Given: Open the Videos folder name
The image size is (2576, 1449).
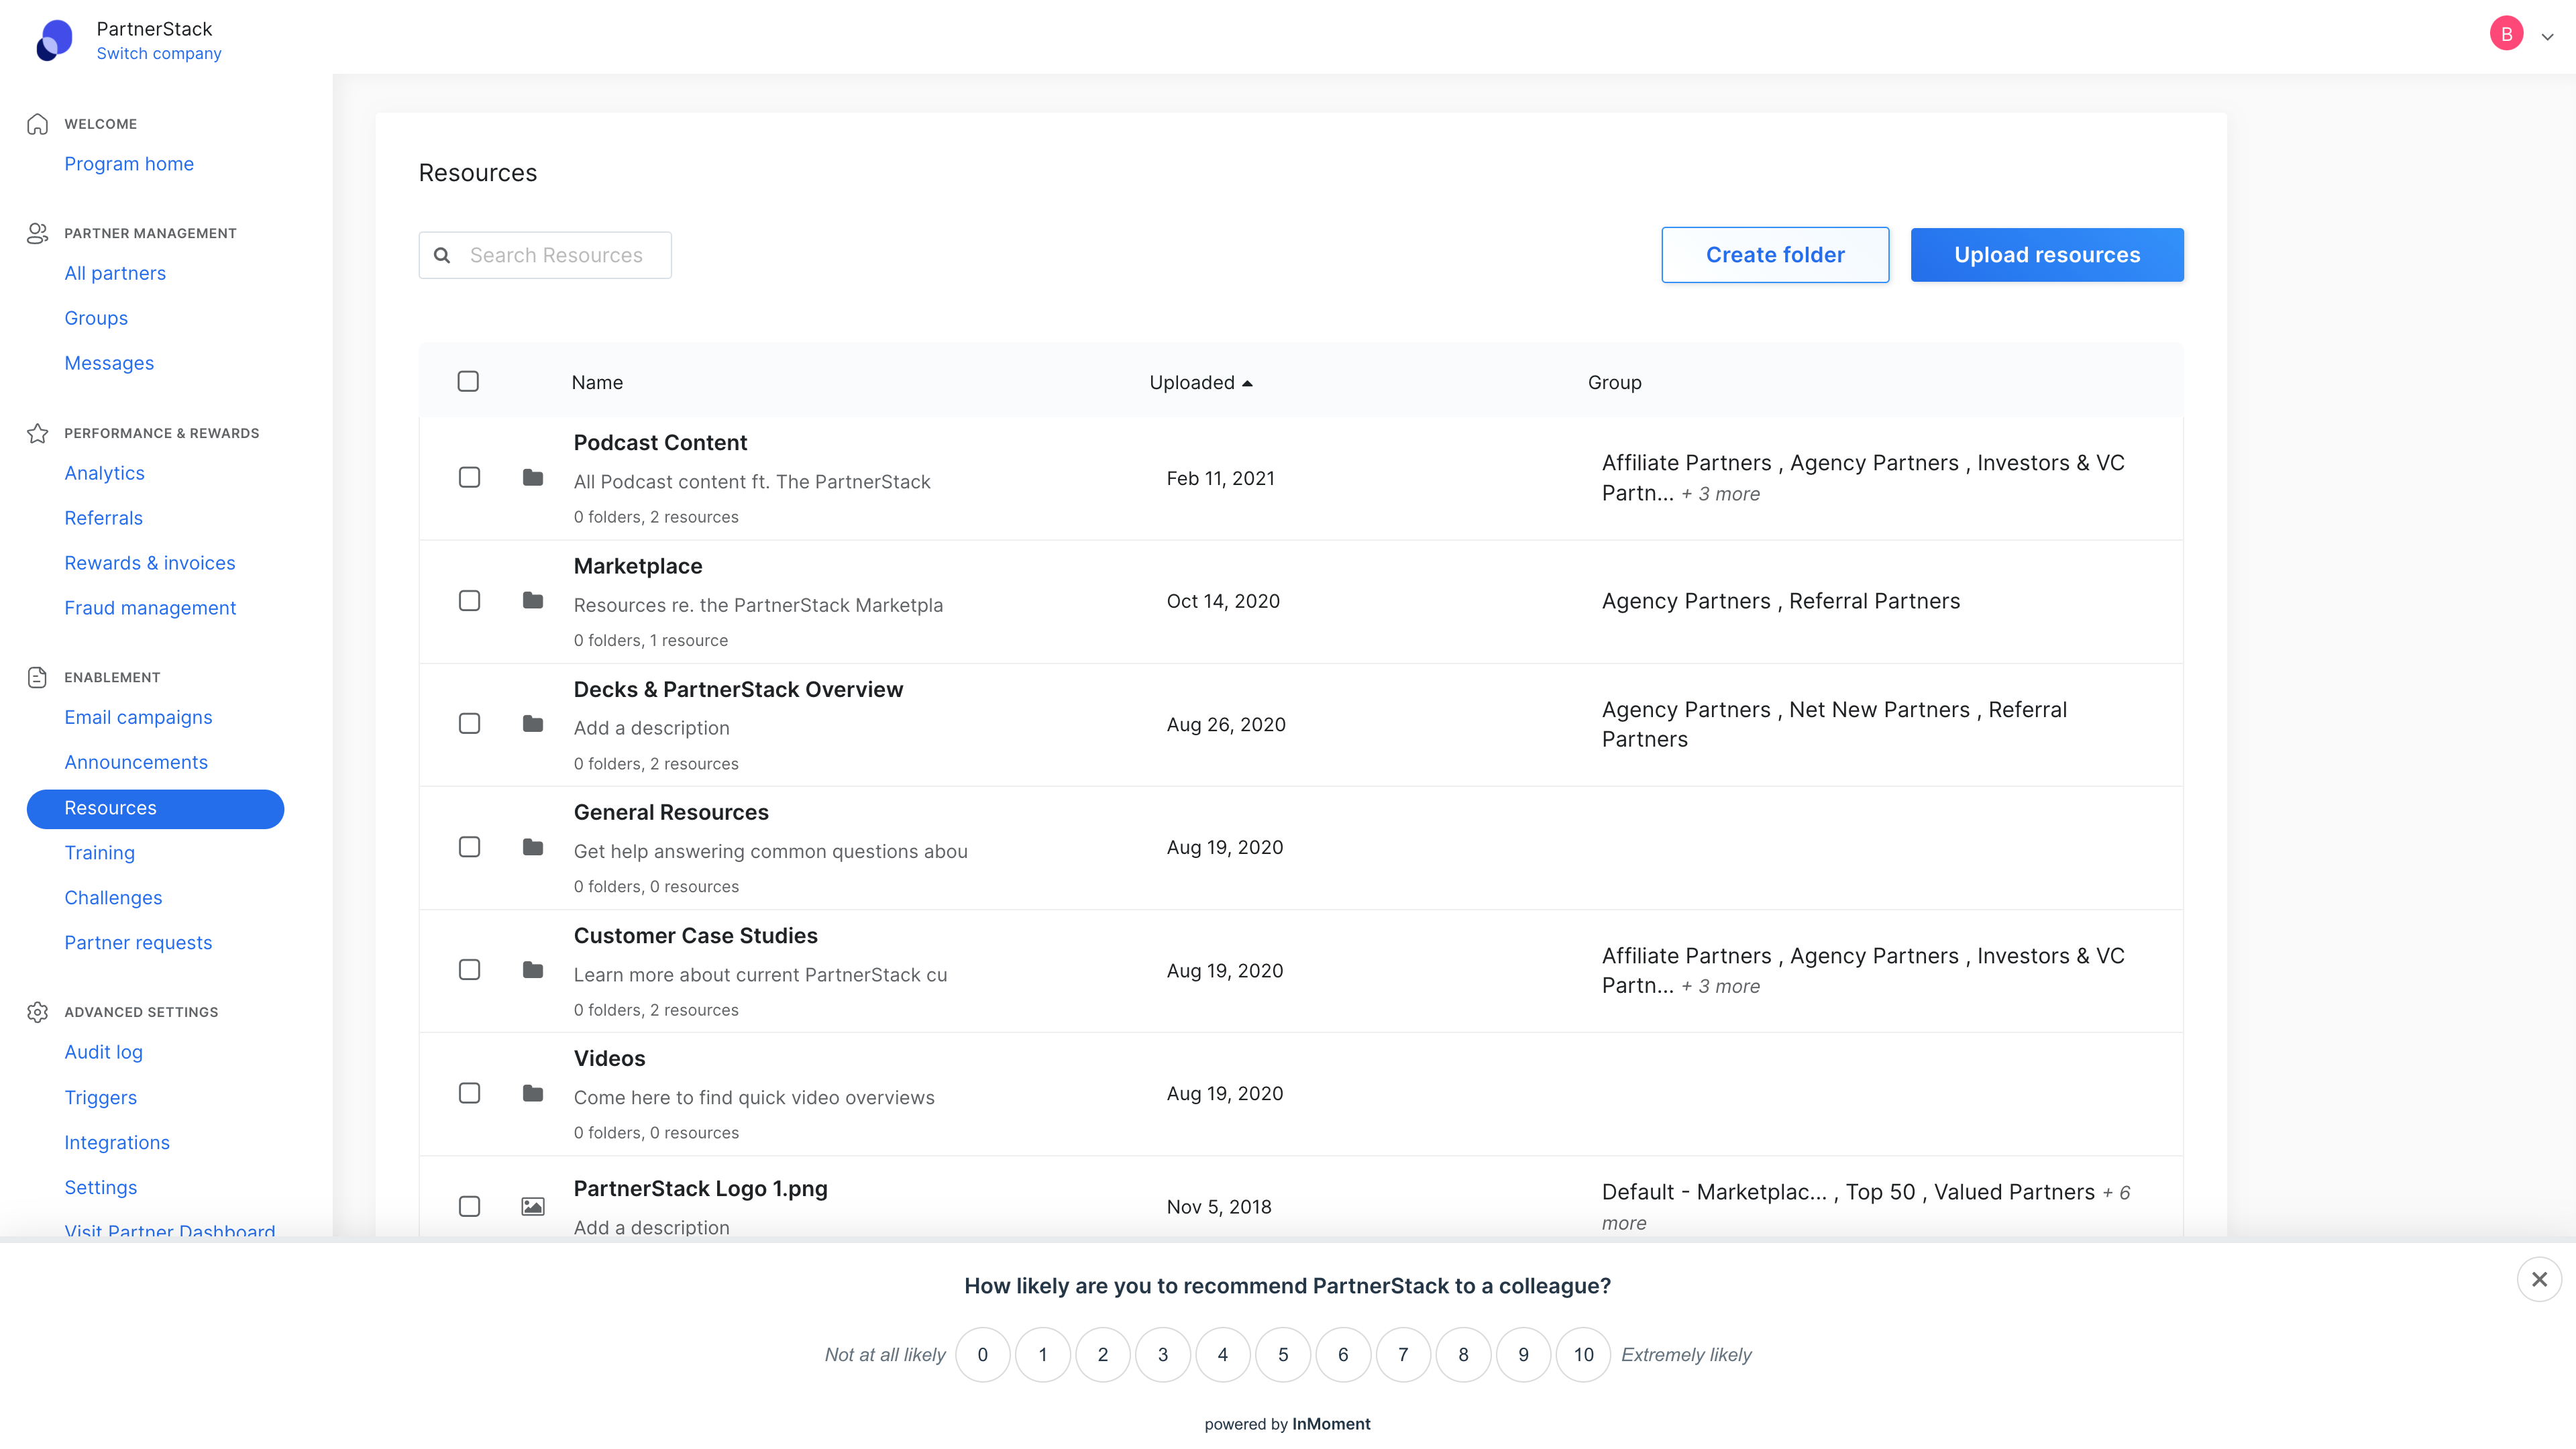Looking at the screenshot, I should [x=609, y=1058].
